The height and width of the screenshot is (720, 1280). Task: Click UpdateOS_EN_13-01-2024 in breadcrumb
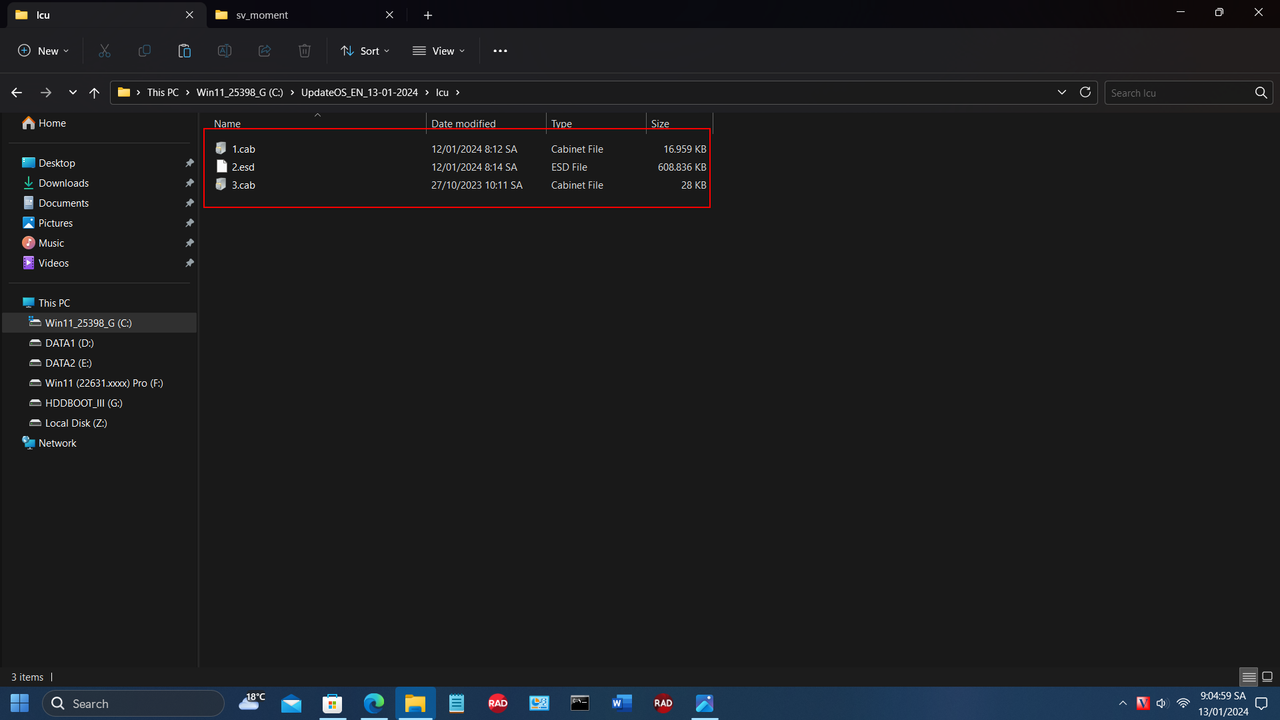(x=361, y=92)
